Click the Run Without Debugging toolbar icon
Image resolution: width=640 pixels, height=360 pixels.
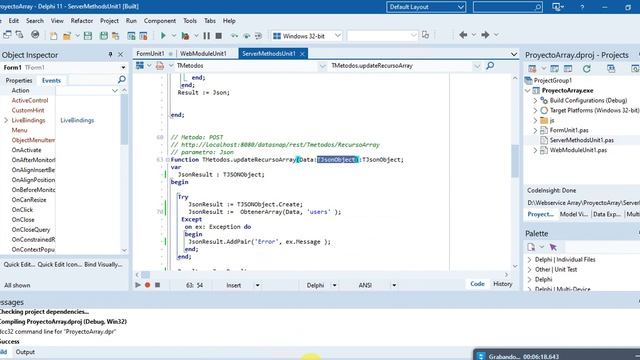click(x=185, y=36)
